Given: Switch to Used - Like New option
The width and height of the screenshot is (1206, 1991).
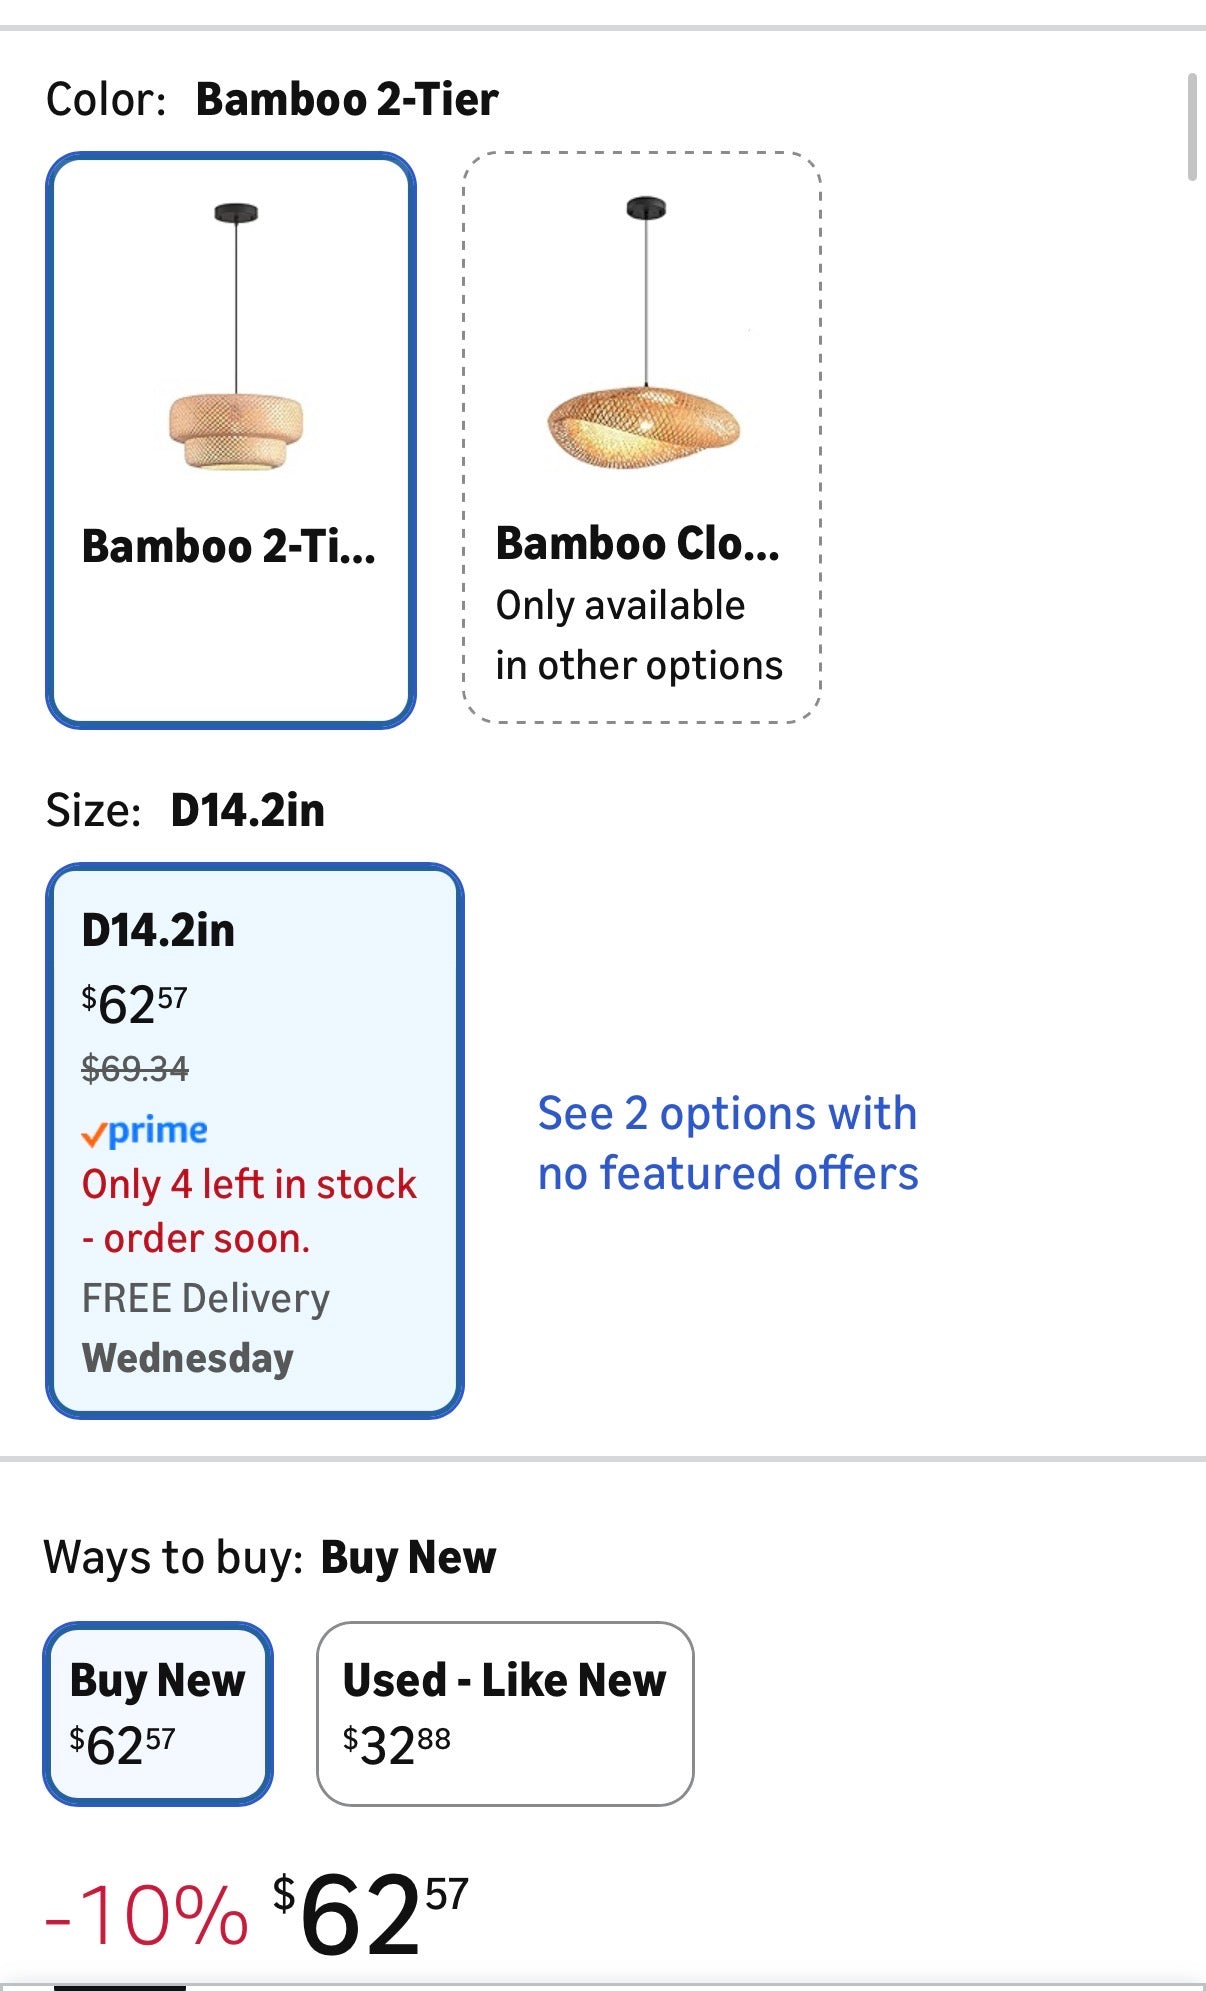Looking at the screenshot, I should pos(505,1713).
